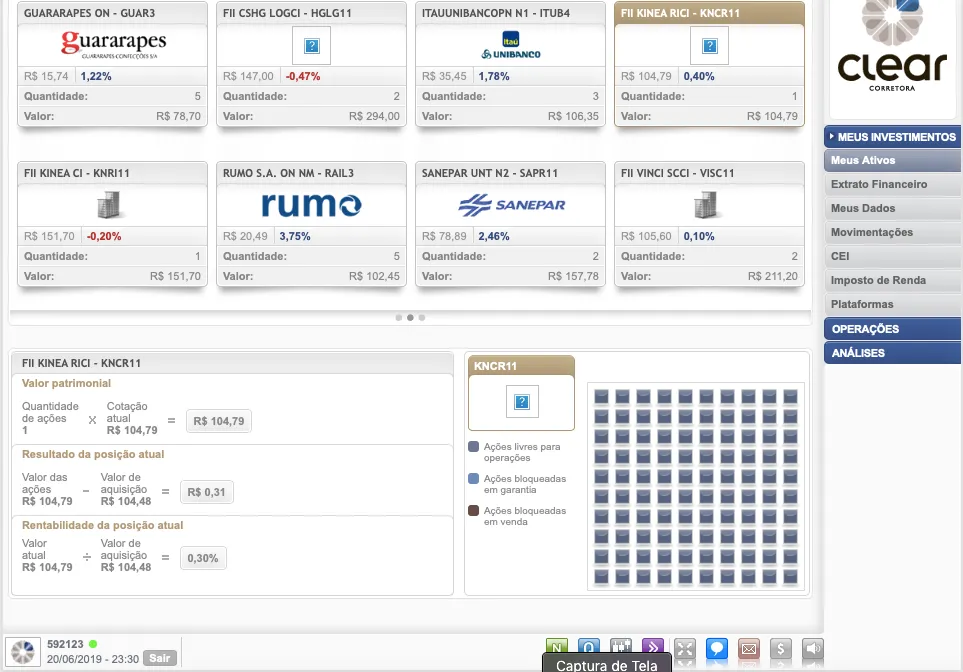Expand the OPERAÇÕES section

pos(892,329)
